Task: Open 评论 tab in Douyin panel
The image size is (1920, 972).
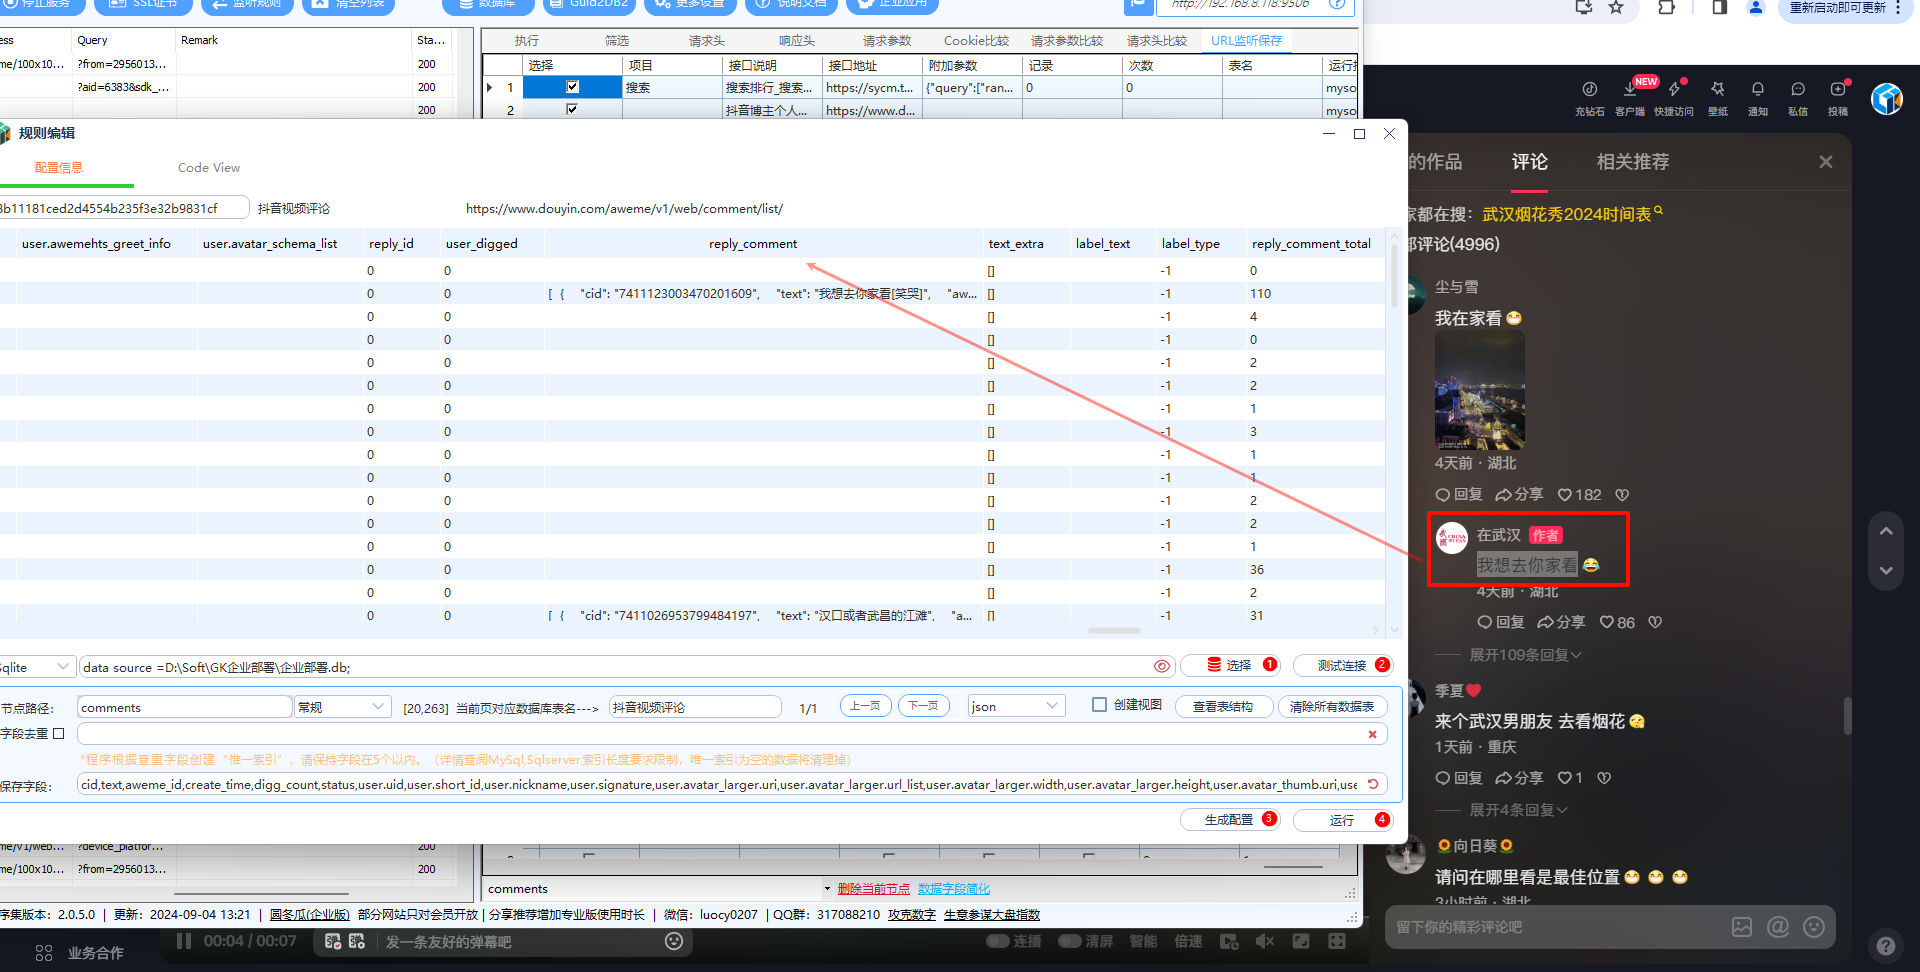Action: point(1530,162)
